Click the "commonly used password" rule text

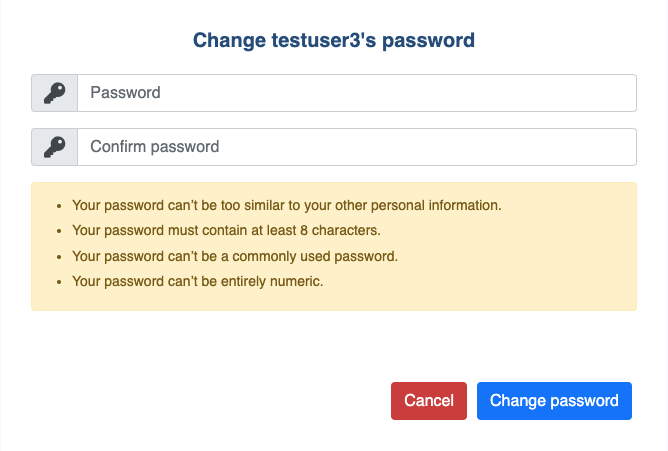(236, 256)
